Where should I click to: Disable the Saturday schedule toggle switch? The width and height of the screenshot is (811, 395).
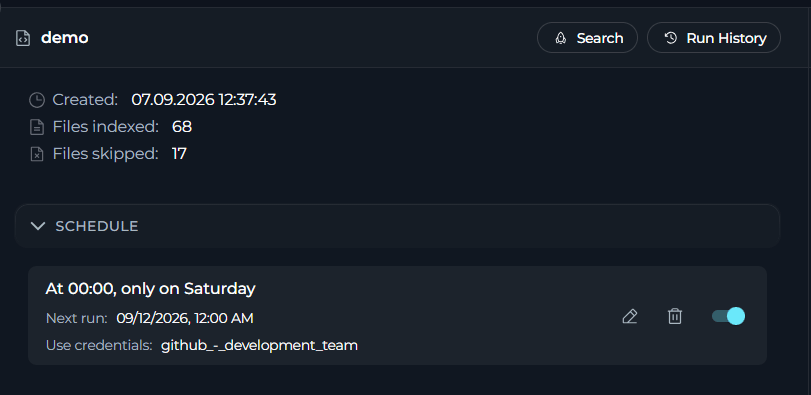tap(729, 316)
